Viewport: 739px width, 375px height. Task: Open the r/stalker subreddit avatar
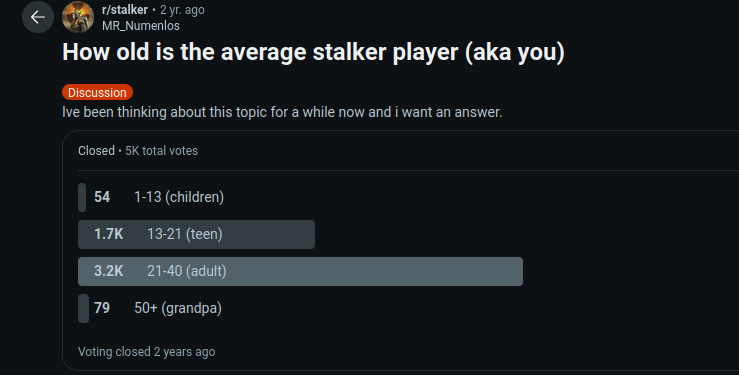point(78,17)
